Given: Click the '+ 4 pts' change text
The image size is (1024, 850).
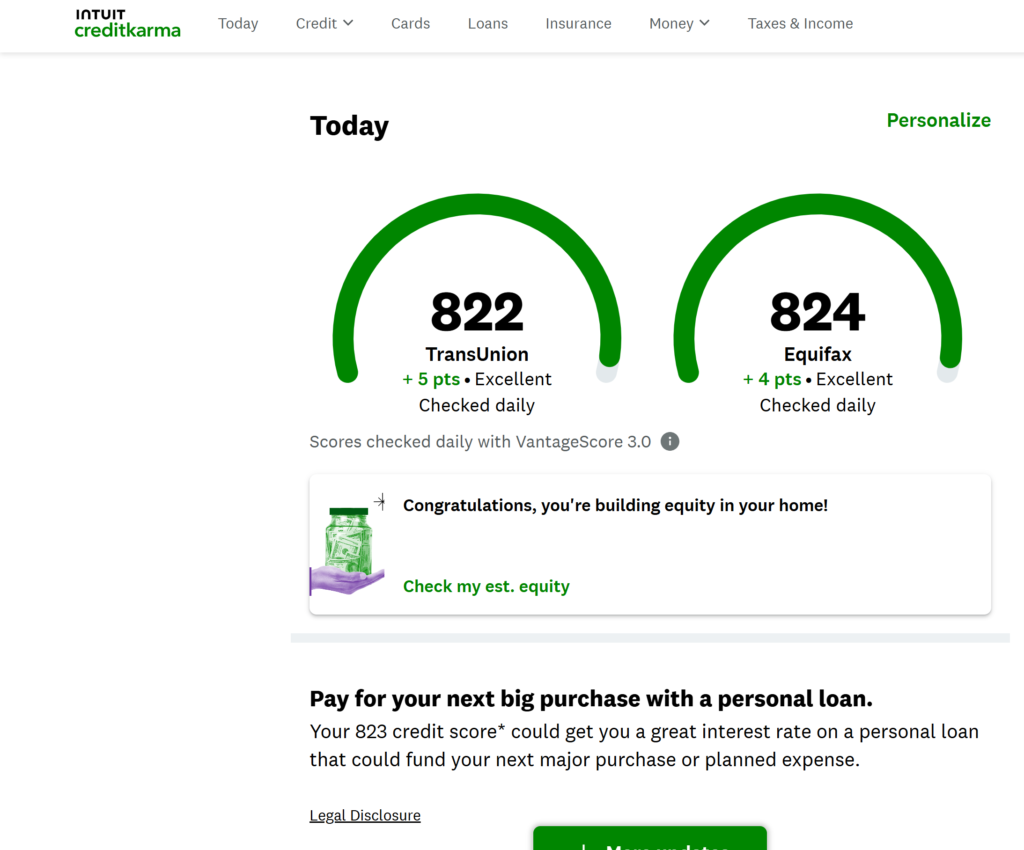Looking at the screenshot, I should coord(772,379).
